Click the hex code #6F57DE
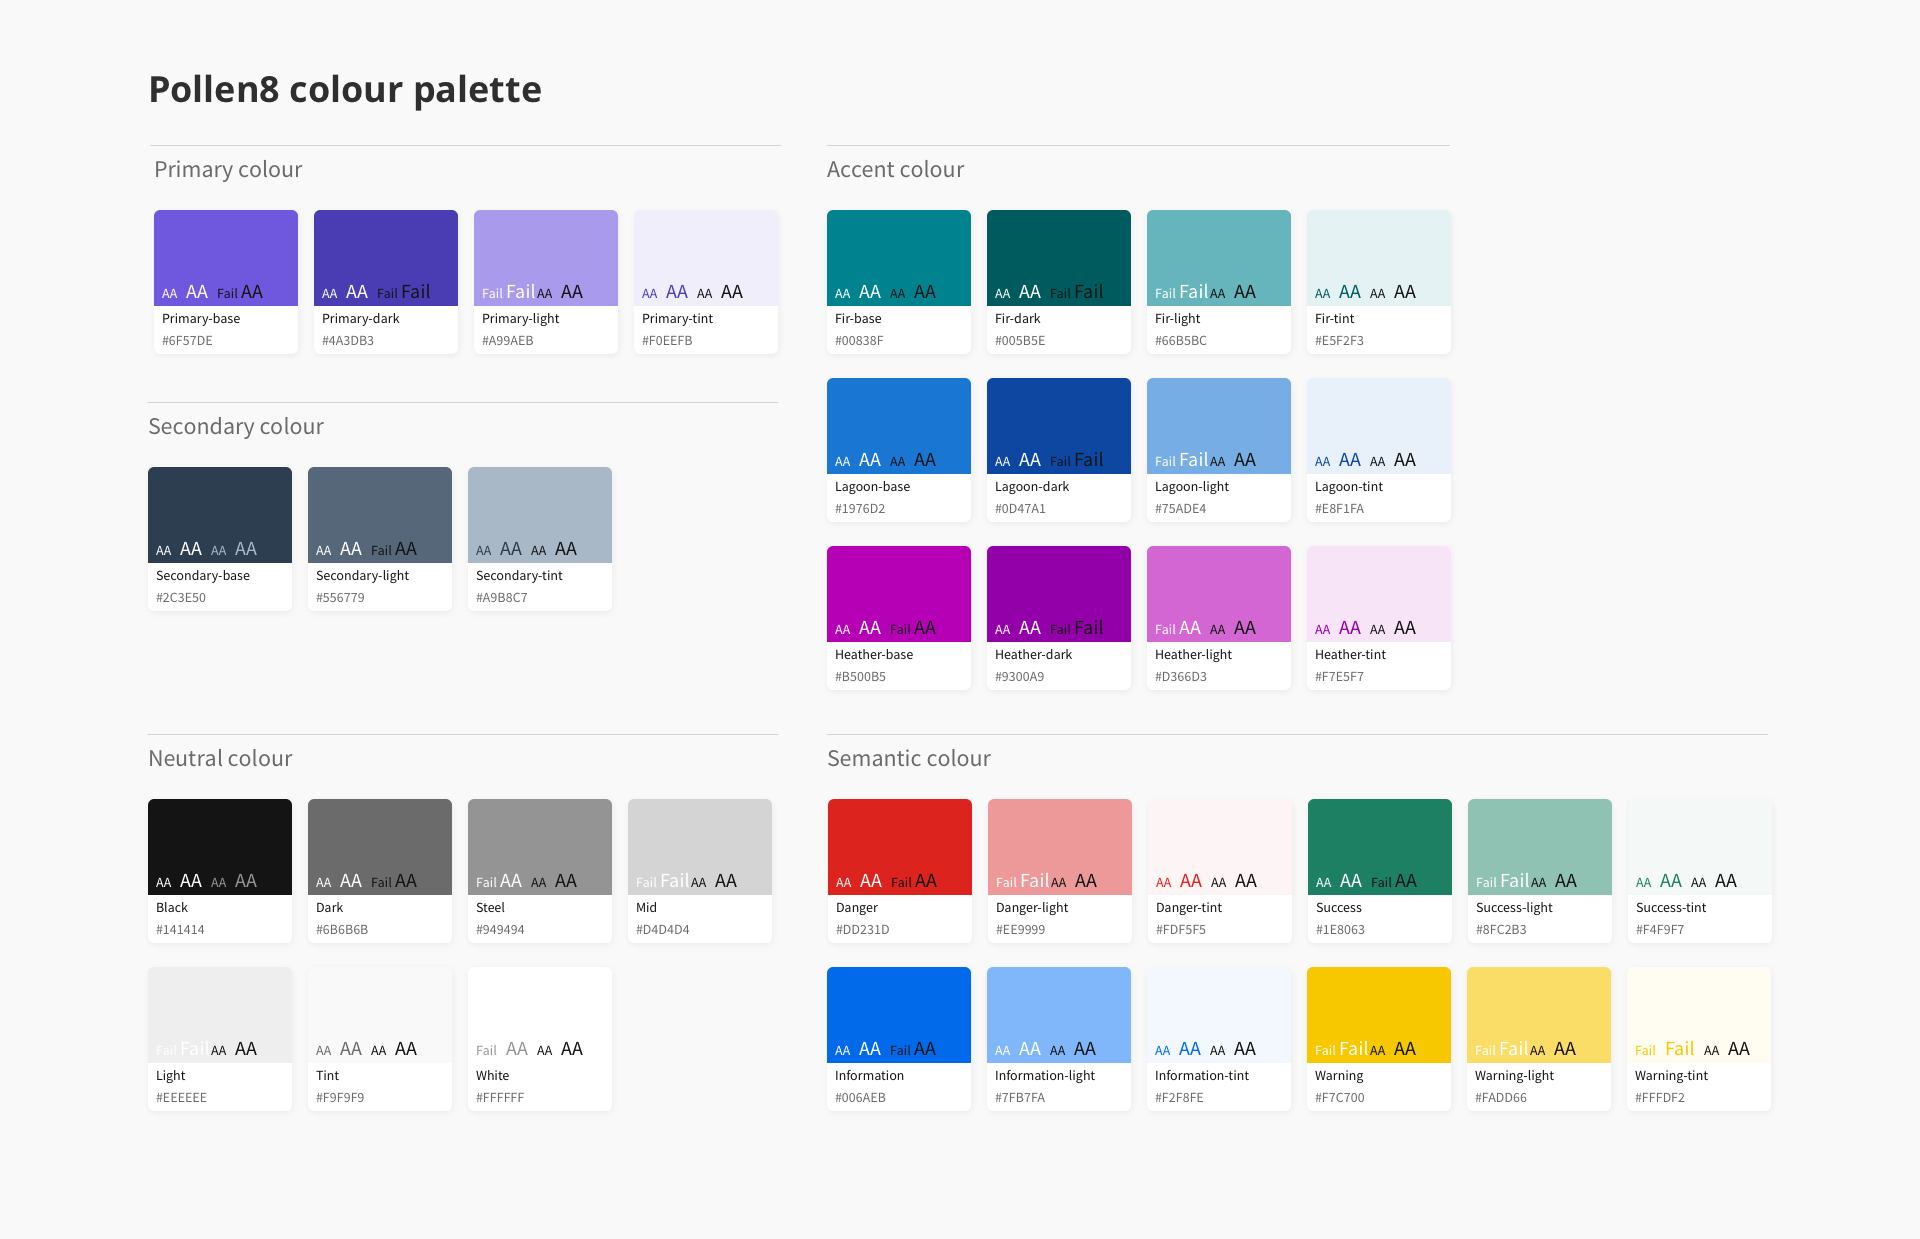Screen dimensions: 1920x1239 (186, 340)
